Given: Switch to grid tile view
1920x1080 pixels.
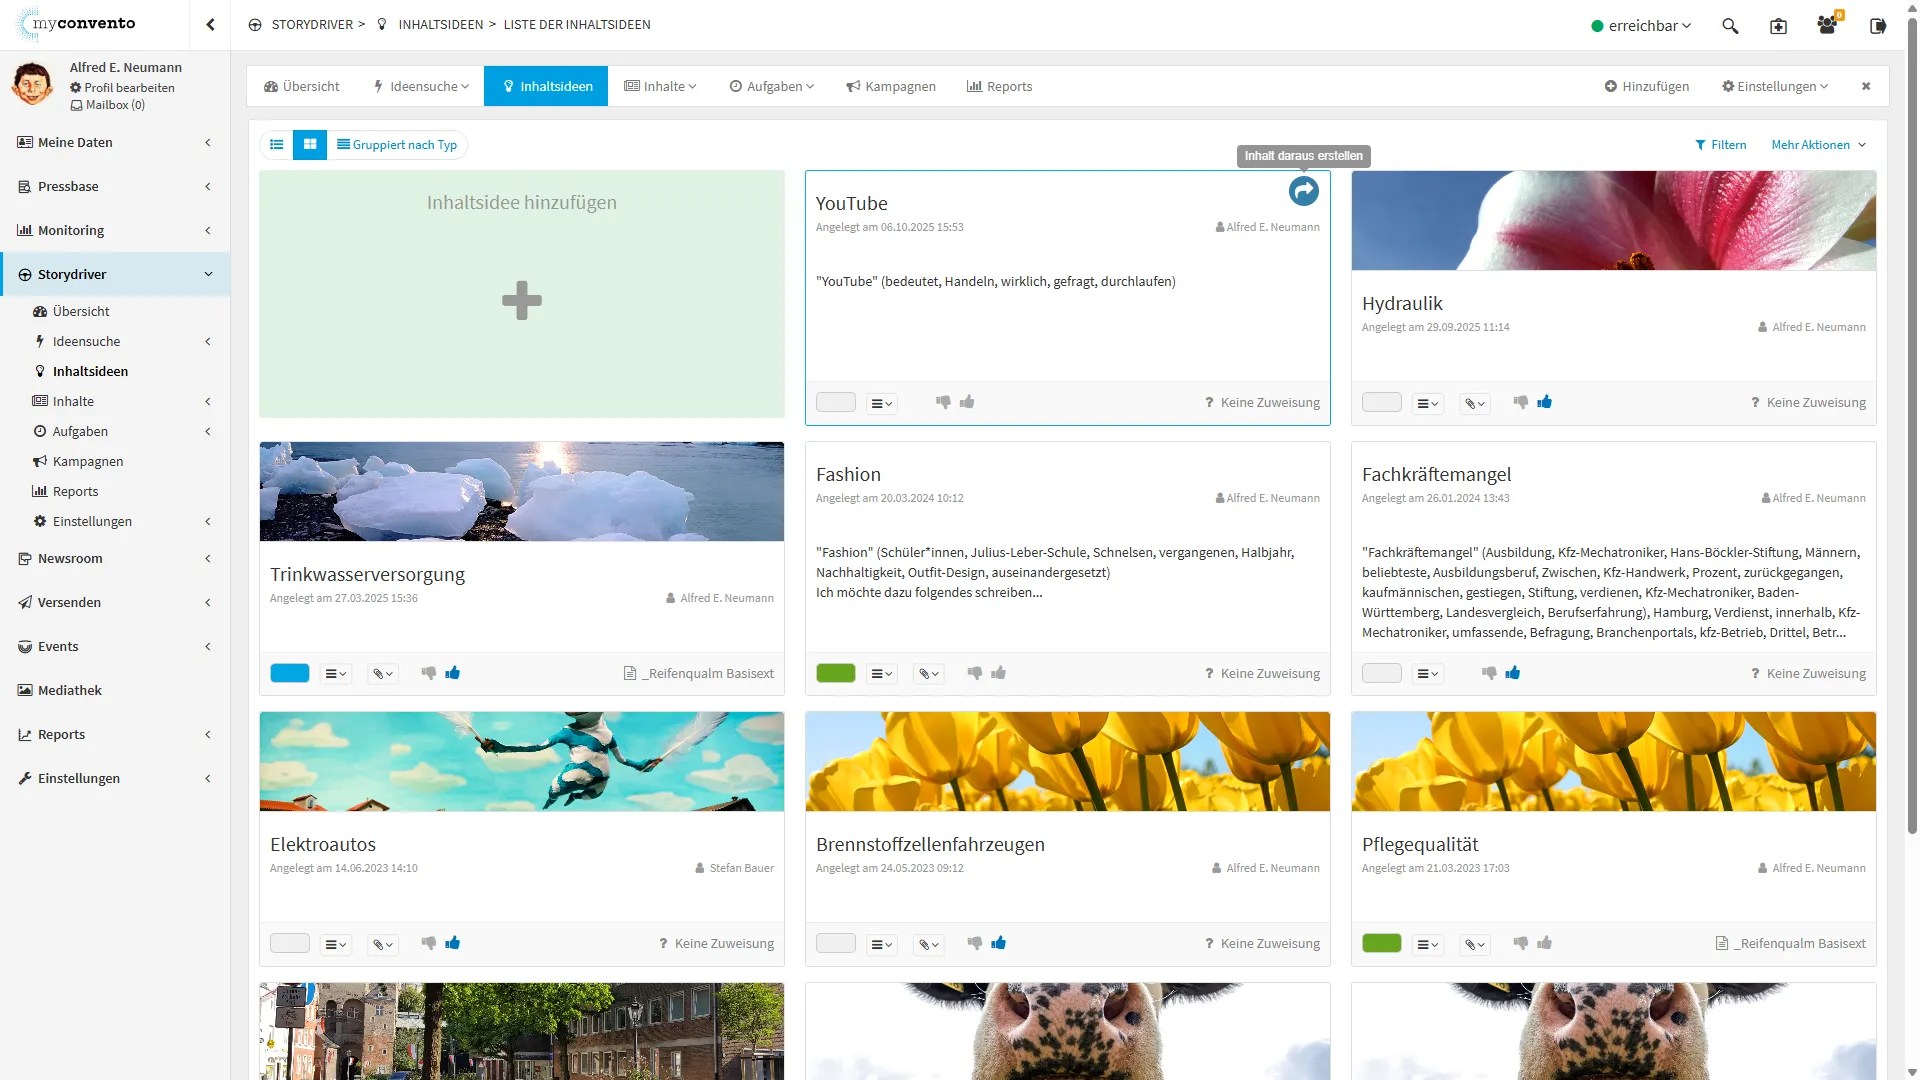Looking at the screenshot, I should click(x=310, y=145).
